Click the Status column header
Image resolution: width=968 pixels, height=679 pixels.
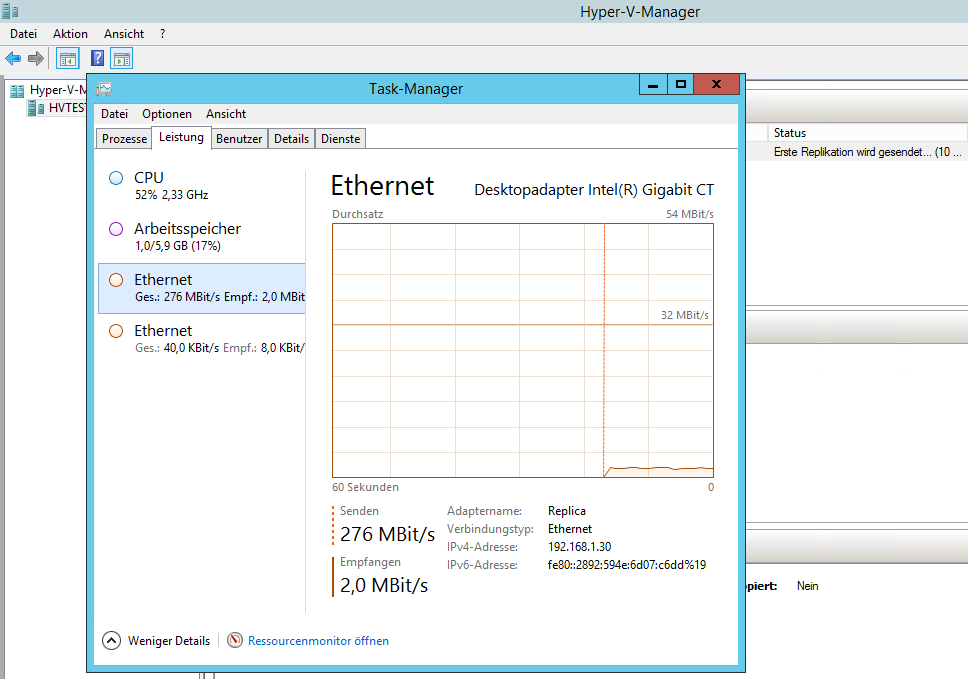(x=790, y=133)
